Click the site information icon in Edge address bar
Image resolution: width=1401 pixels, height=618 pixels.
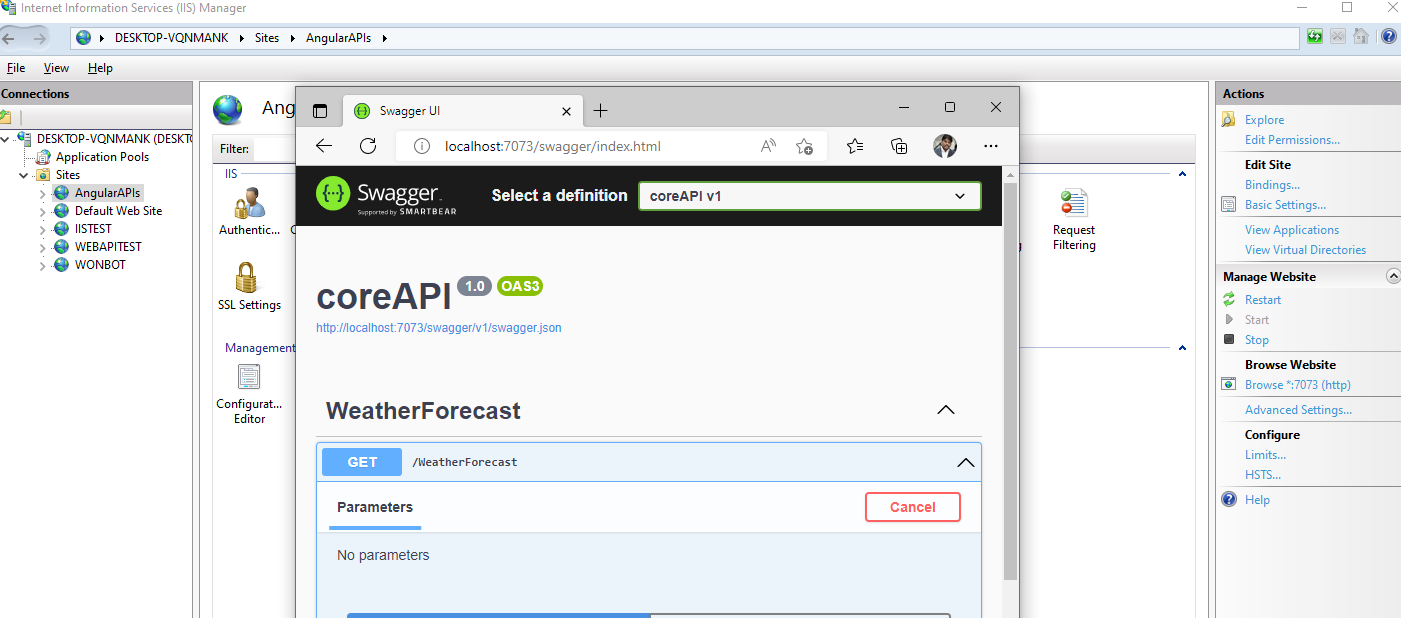[x=422, y=146]
